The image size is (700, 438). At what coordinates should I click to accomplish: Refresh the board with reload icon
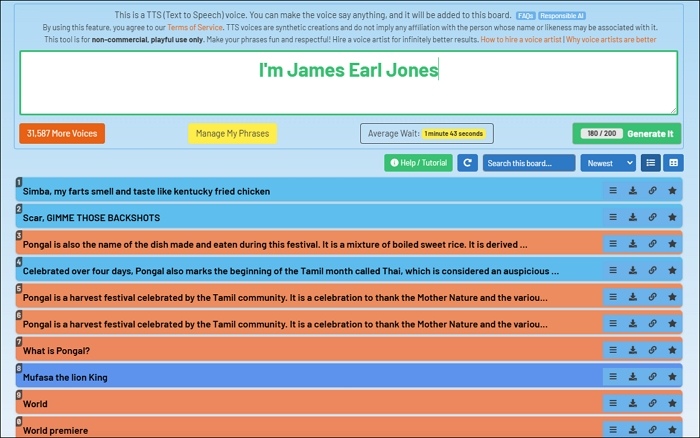[467, 163]
